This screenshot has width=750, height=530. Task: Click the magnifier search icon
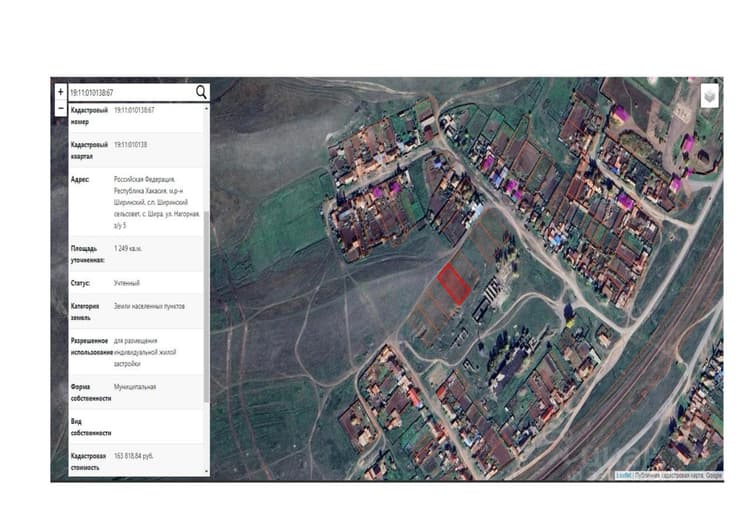coord(201,92)
